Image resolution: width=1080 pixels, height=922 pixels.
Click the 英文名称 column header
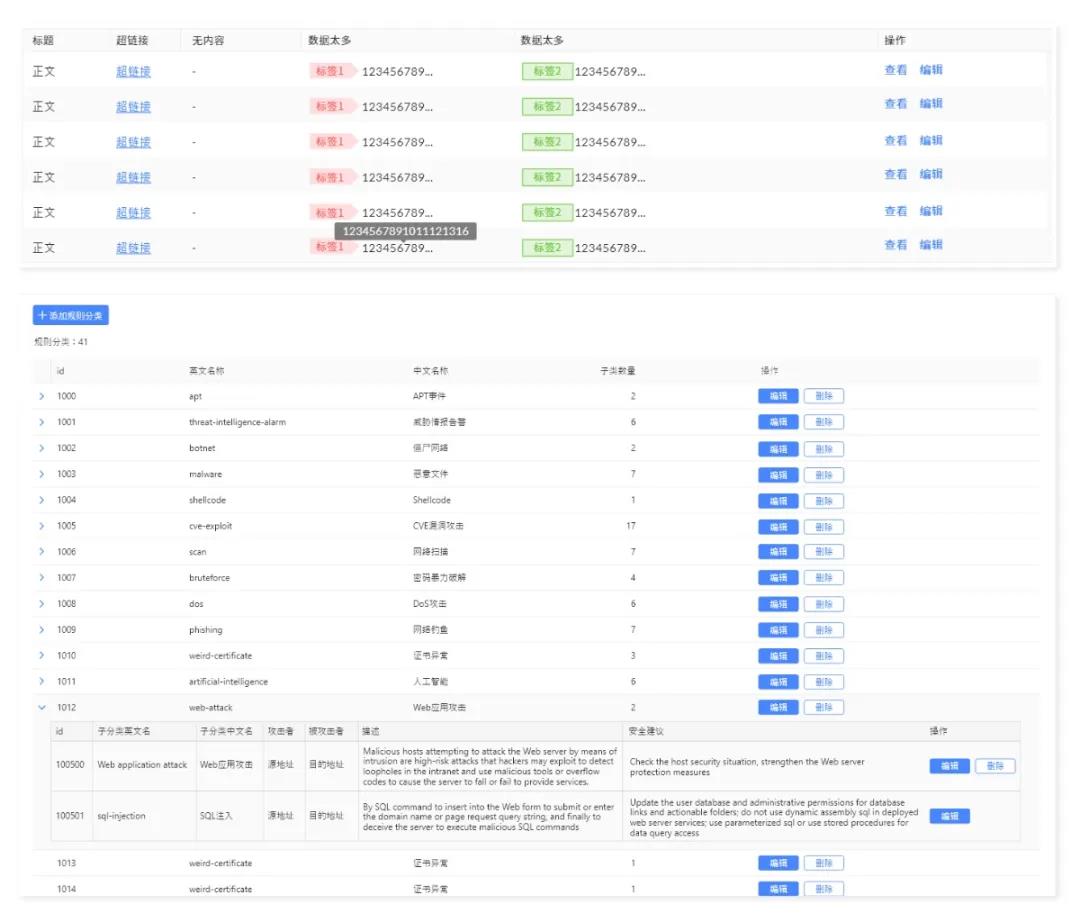point(207,371)
